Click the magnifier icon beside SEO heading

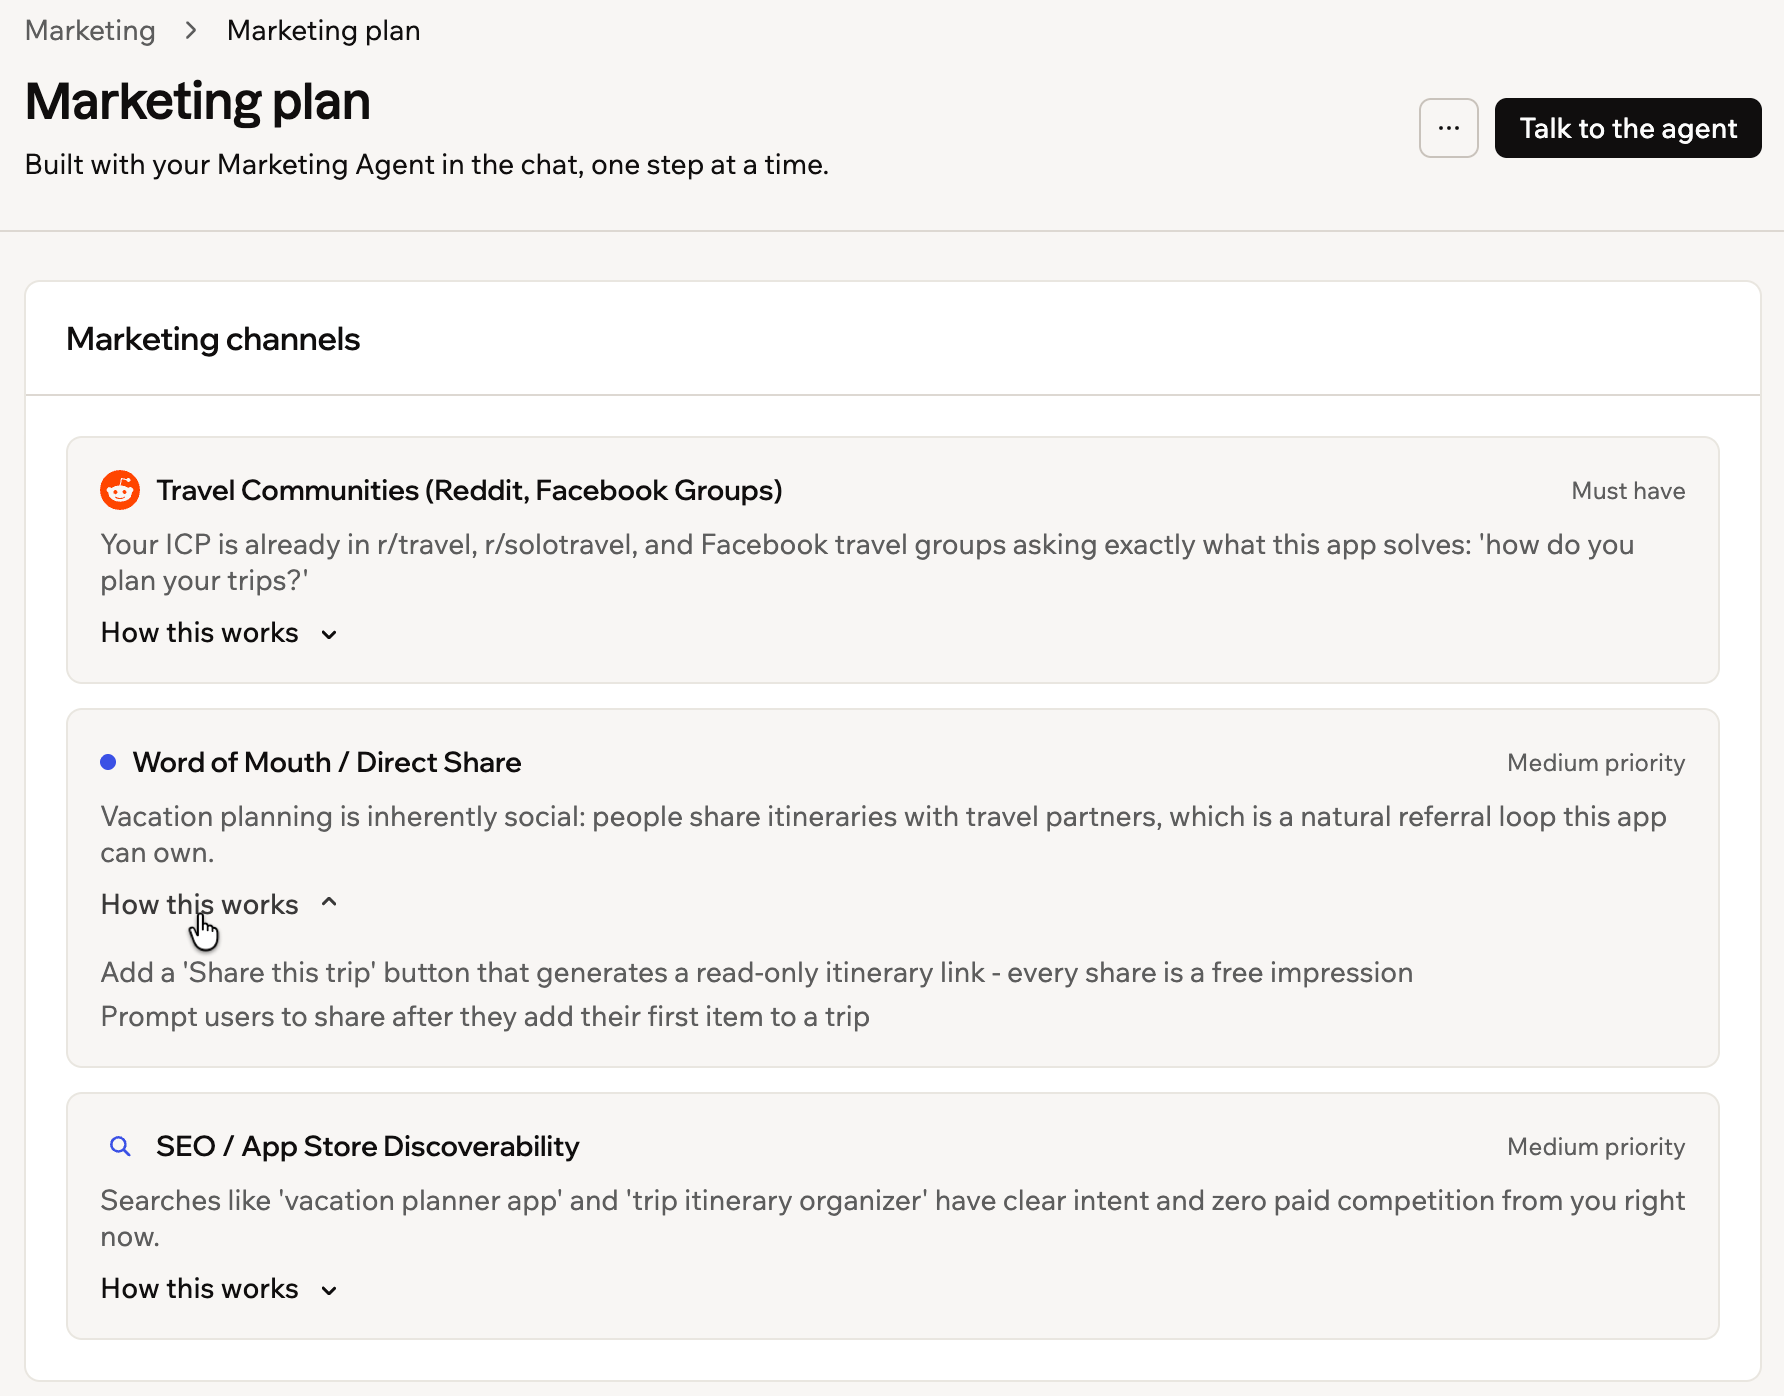click(x=120, y=1146)
